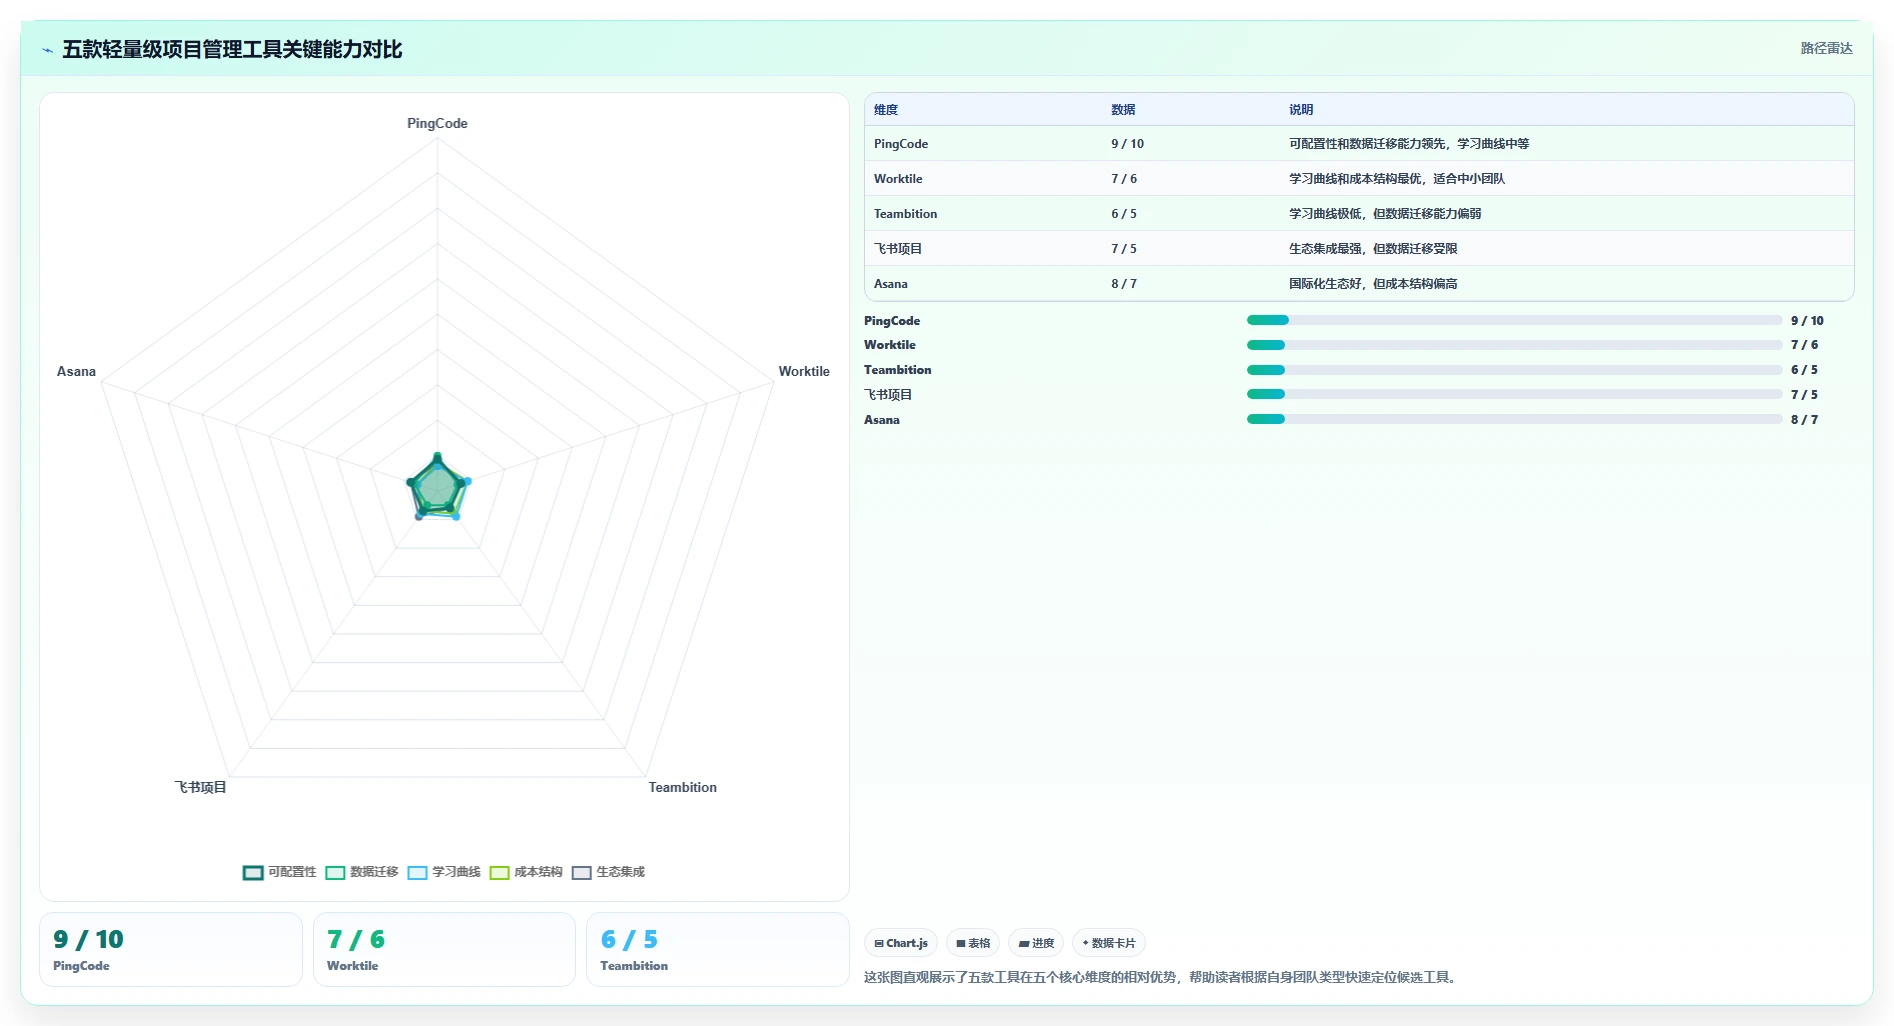Click the PingCode label left of its progress bar
This screenshot has width=1894, height=1026.
pyautogui.click(x=892, y=321)
